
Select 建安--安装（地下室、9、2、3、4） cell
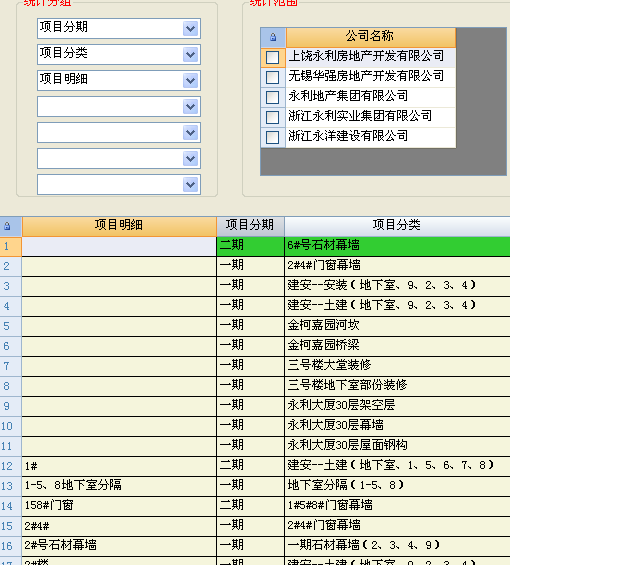point(397,287)
